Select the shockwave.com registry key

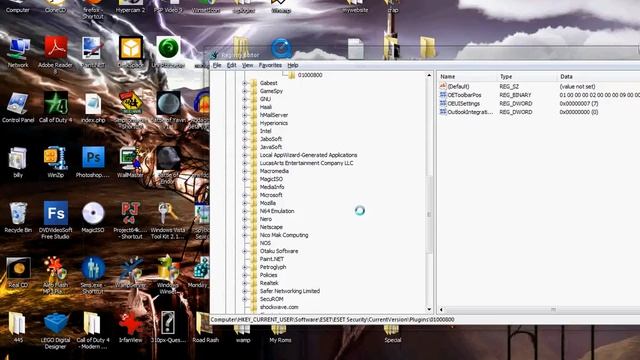[279, 307]
